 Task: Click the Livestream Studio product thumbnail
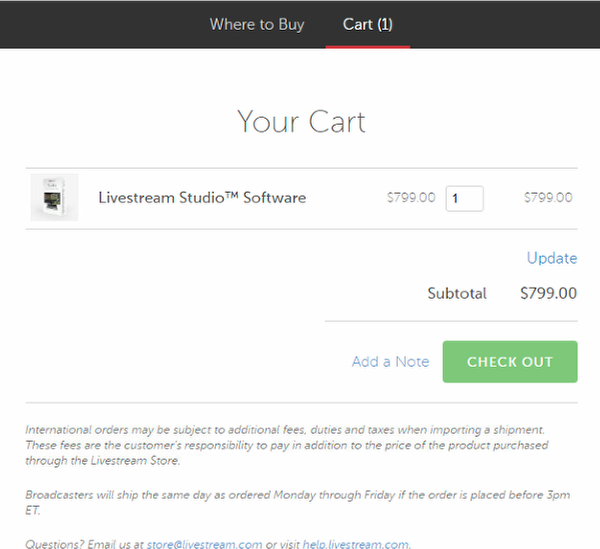[x=54, y=197]
